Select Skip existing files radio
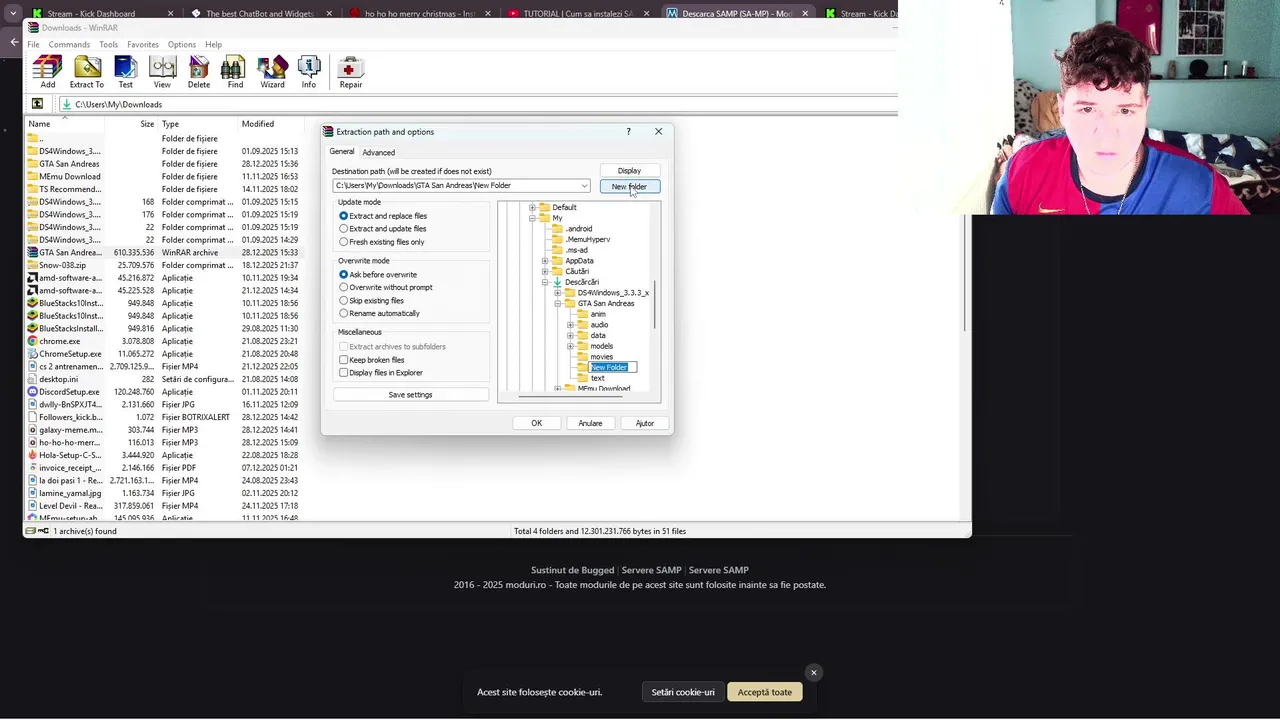Screen dimensions: 1280x720 pos(344,301)
